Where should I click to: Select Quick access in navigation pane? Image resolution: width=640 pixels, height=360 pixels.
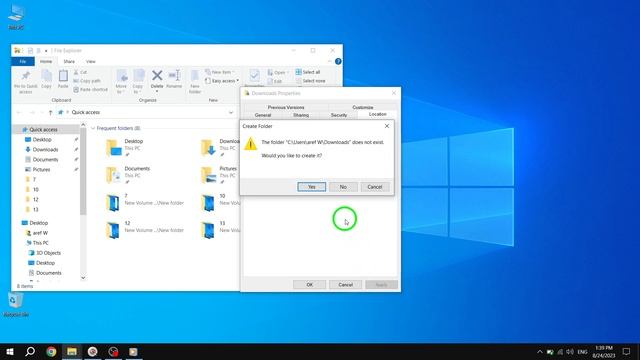tap(43, 129)
